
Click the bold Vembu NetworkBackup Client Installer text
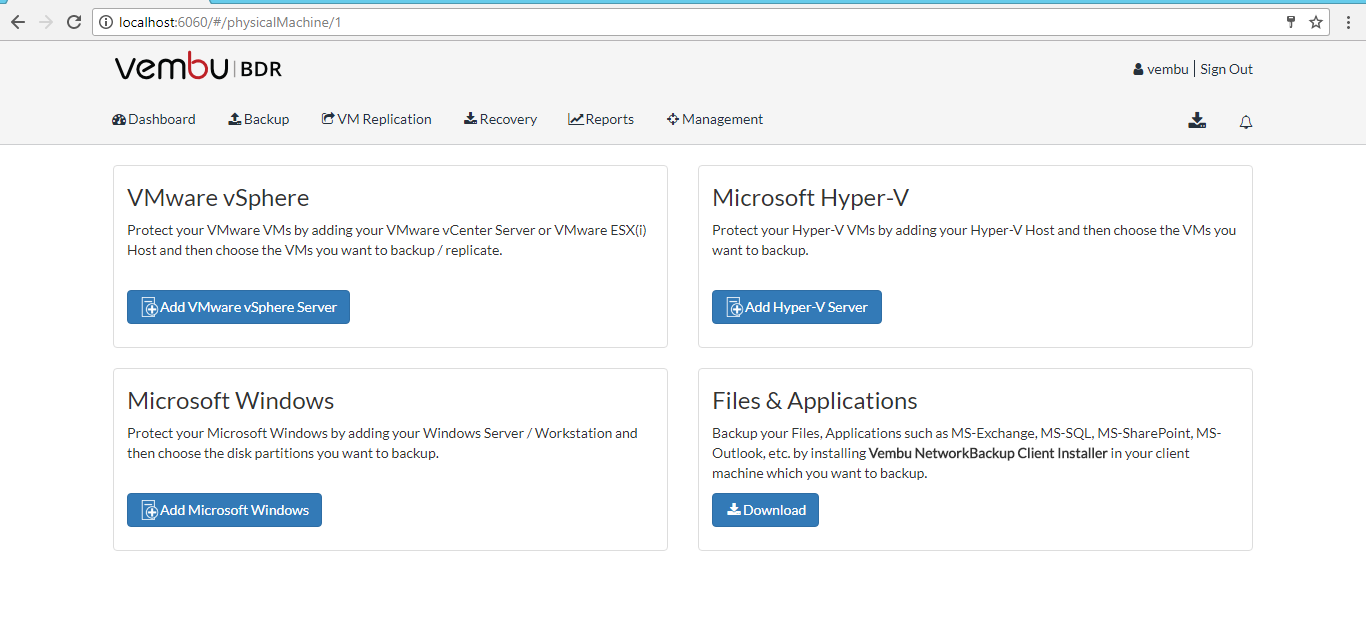pyautogui.click(x=988, y=453)
